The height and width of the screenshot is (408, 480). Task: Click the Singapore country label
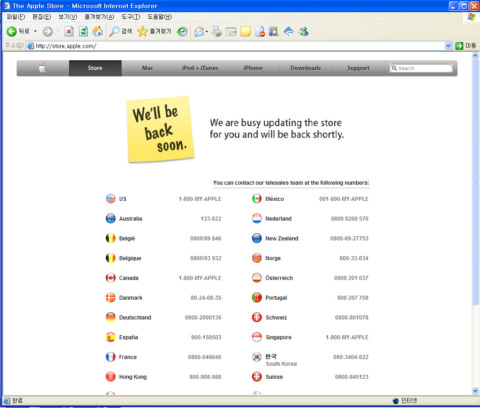pos(278,337)
